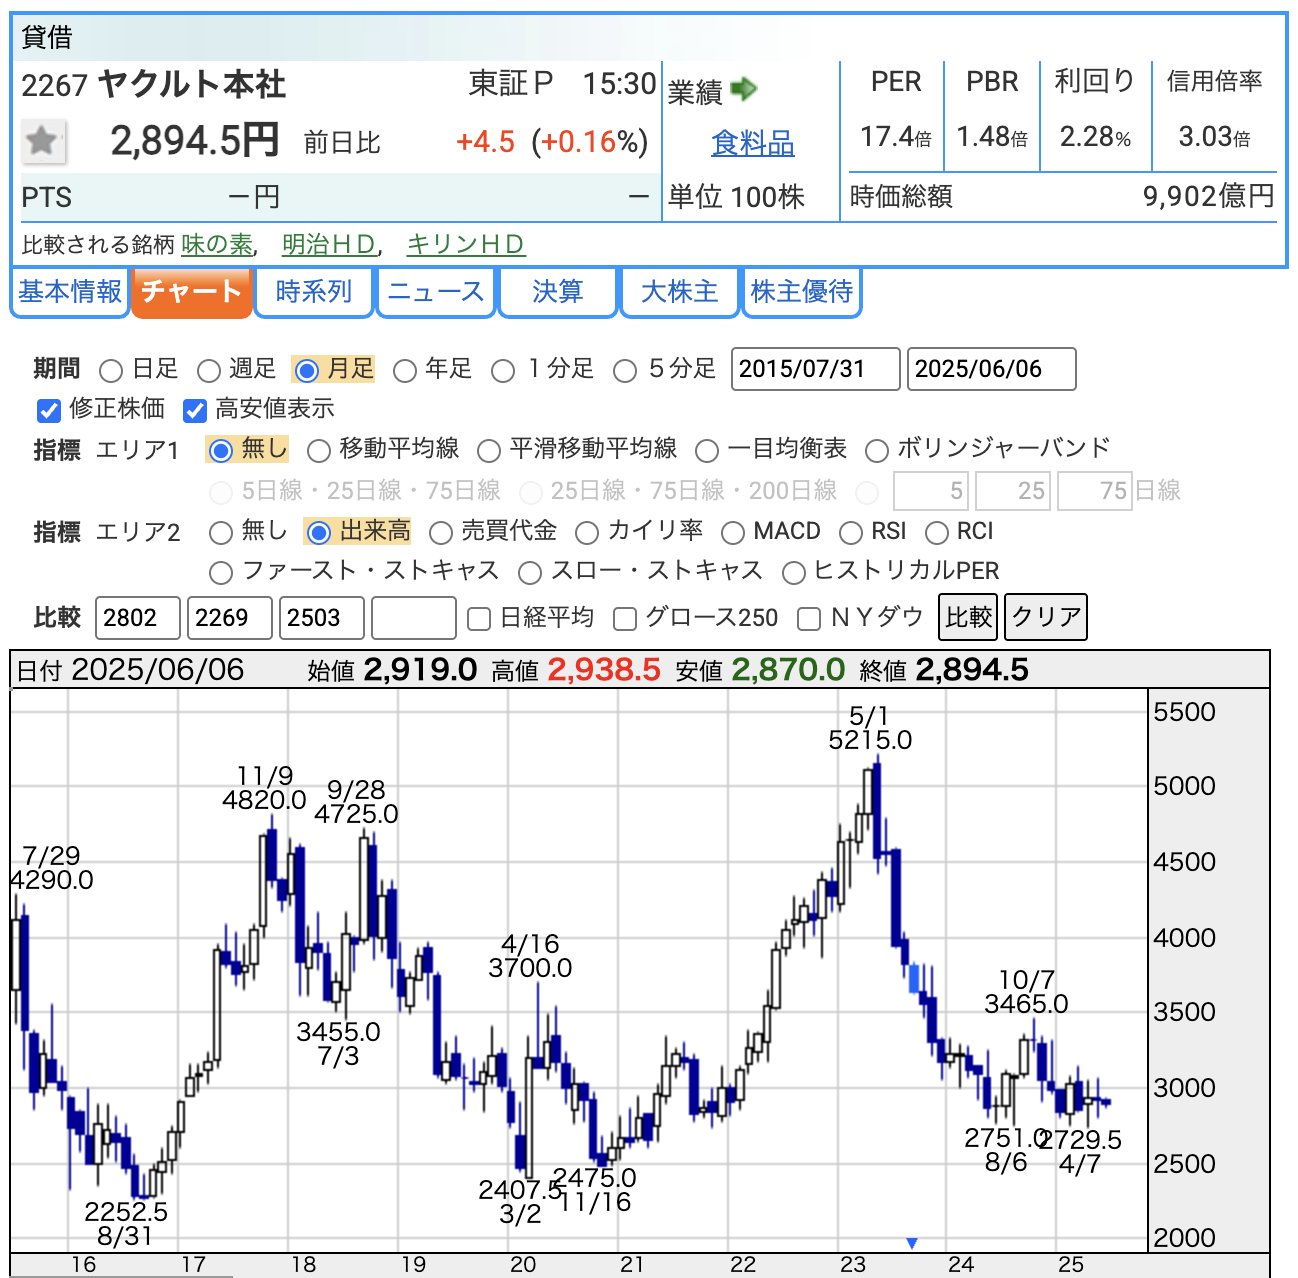Click the empty fourth comparison field
The width and height of the screenshot is (1298, 1278).
coord(414,618)
